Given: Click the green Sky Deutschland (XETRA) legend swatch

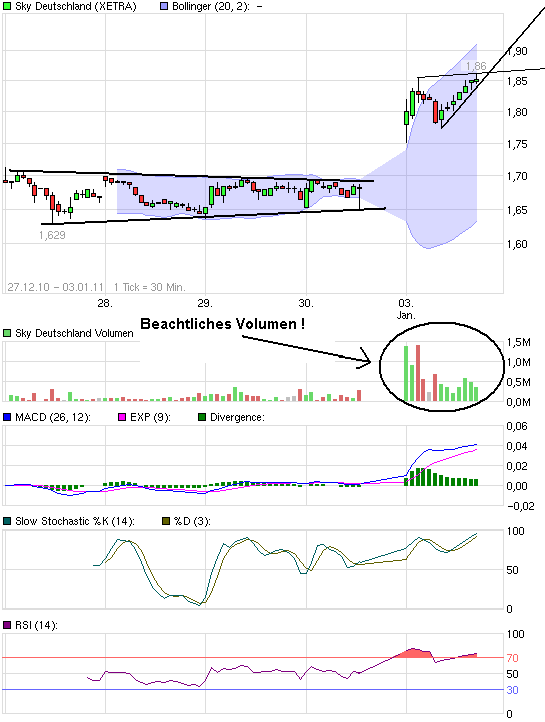Looking at the screenshot, I should coord(7,7).
